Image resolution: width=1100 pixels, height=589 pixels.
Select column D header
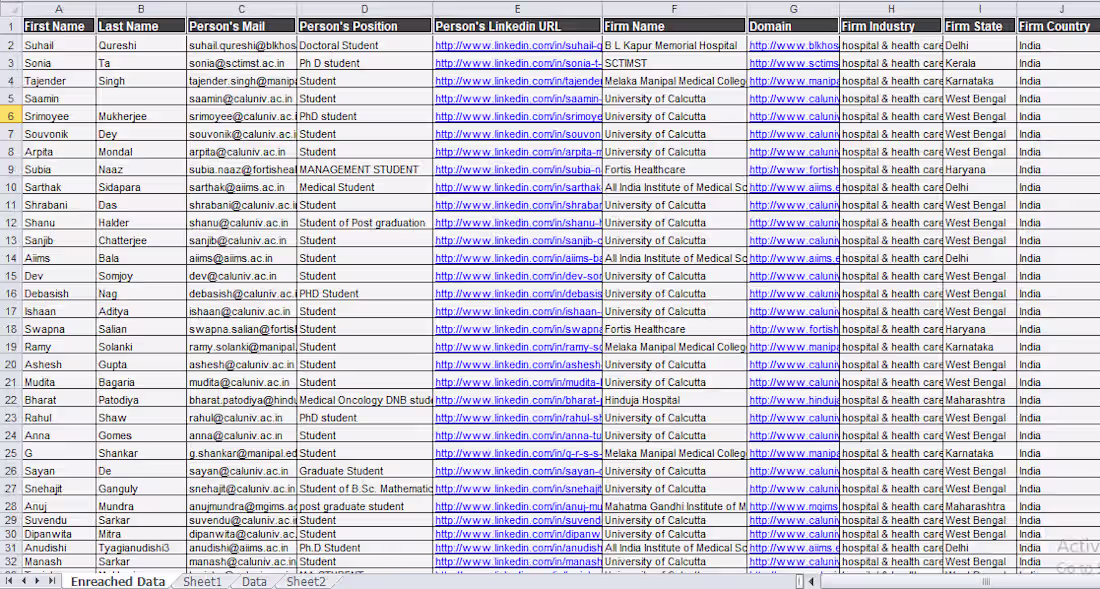point(365,8)
